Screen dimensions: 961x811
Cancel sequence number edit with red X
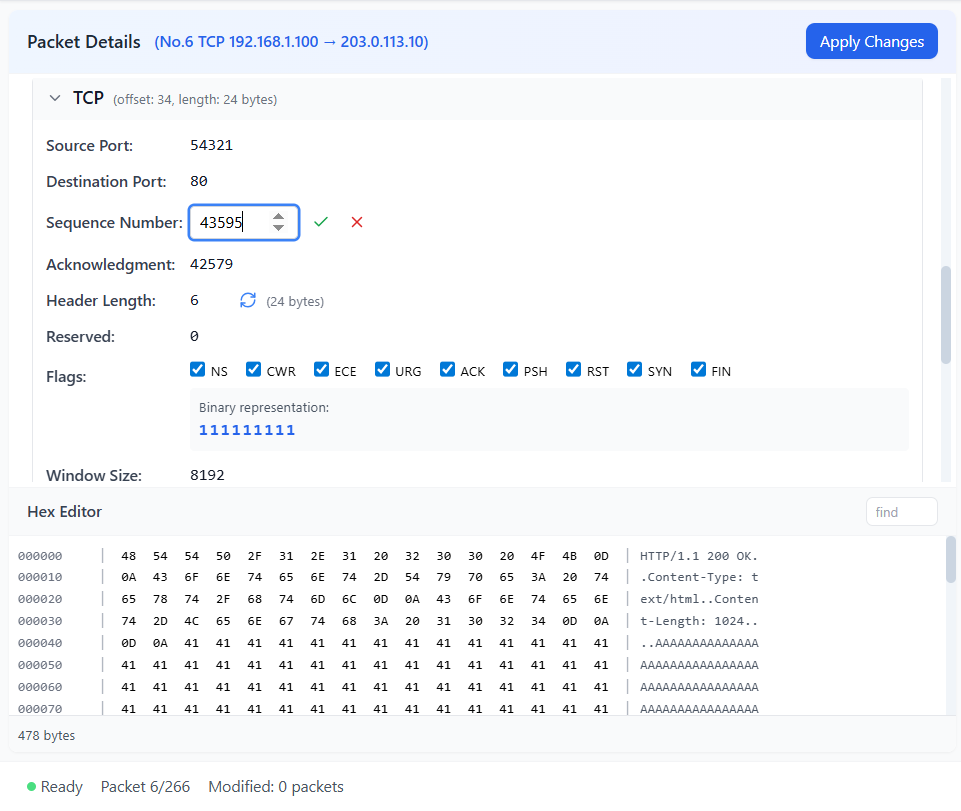[x=357, y=222]
